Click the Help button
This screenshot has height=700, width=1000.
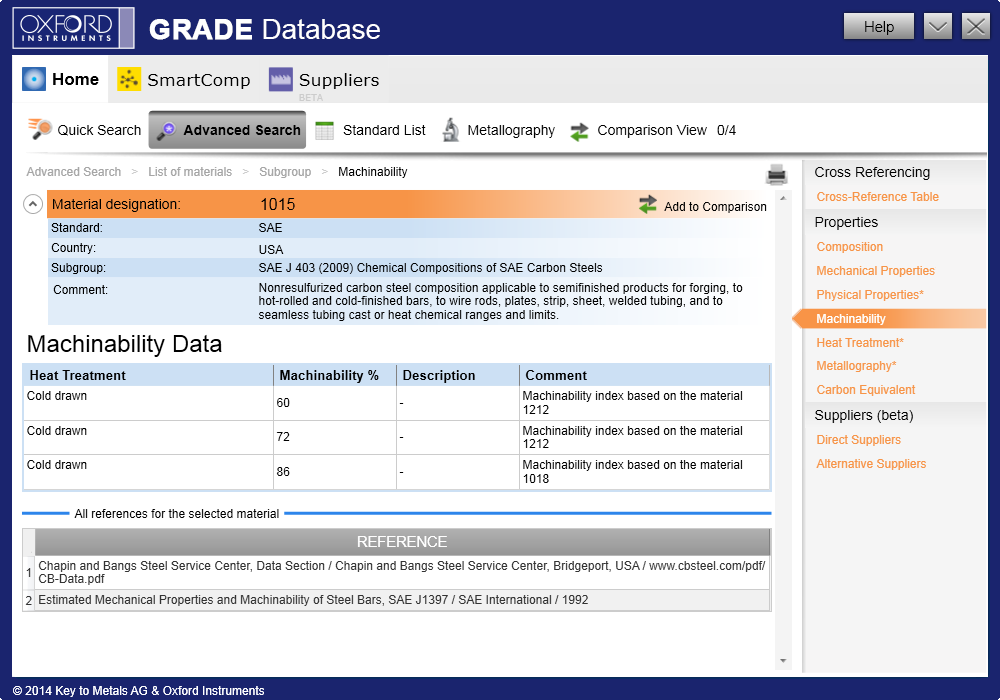coord(879,27)
